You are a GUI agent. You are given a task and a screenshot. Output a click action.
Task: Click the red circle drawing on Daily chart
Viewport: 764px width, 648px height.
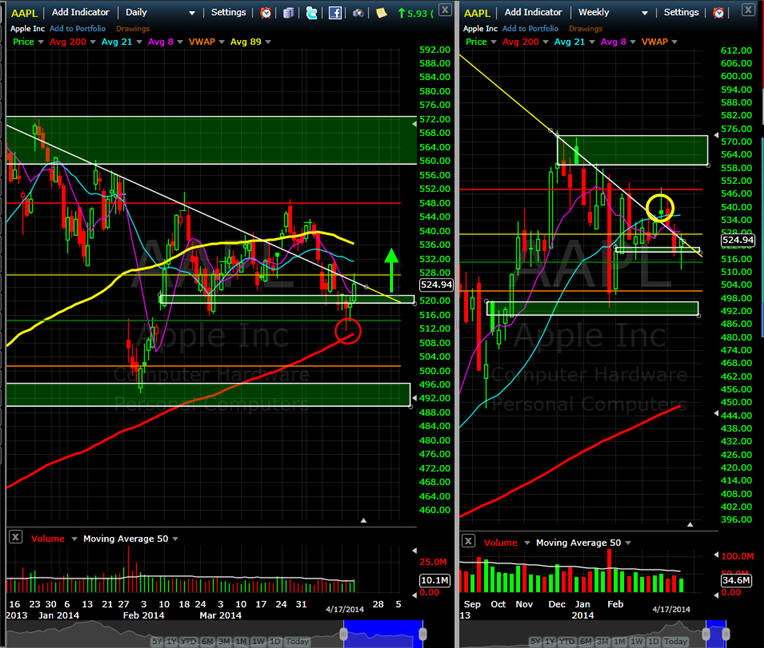pyautogui.click(x=348, y=331)
